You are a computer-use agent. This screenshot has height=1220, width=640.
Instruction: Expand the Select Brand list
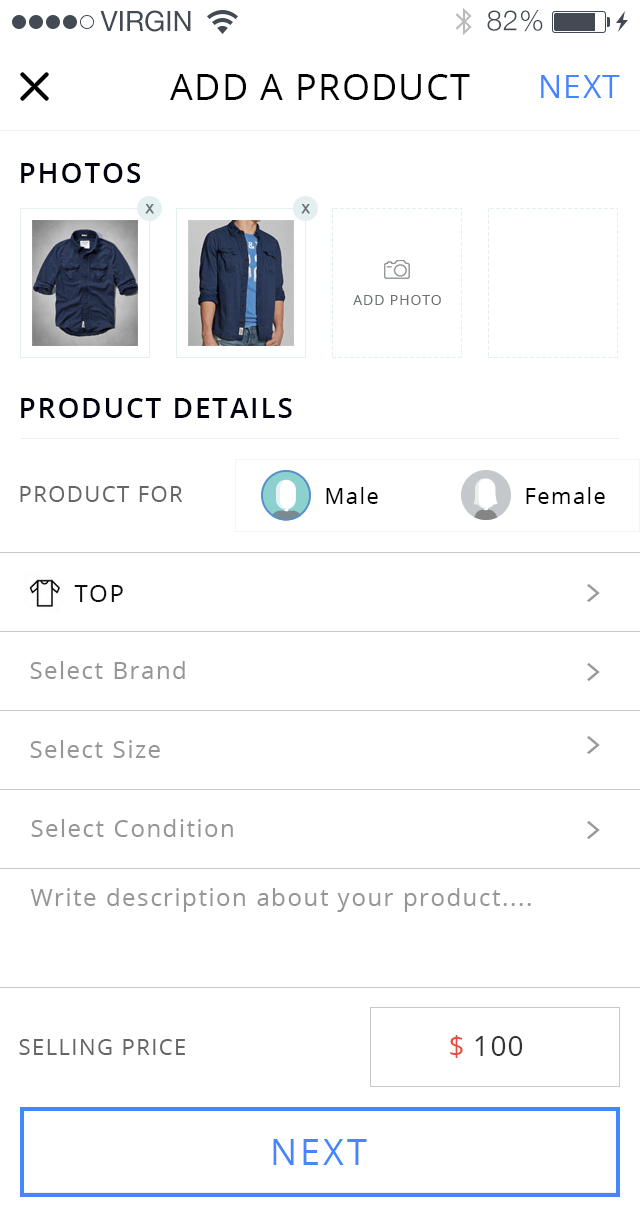320,671
